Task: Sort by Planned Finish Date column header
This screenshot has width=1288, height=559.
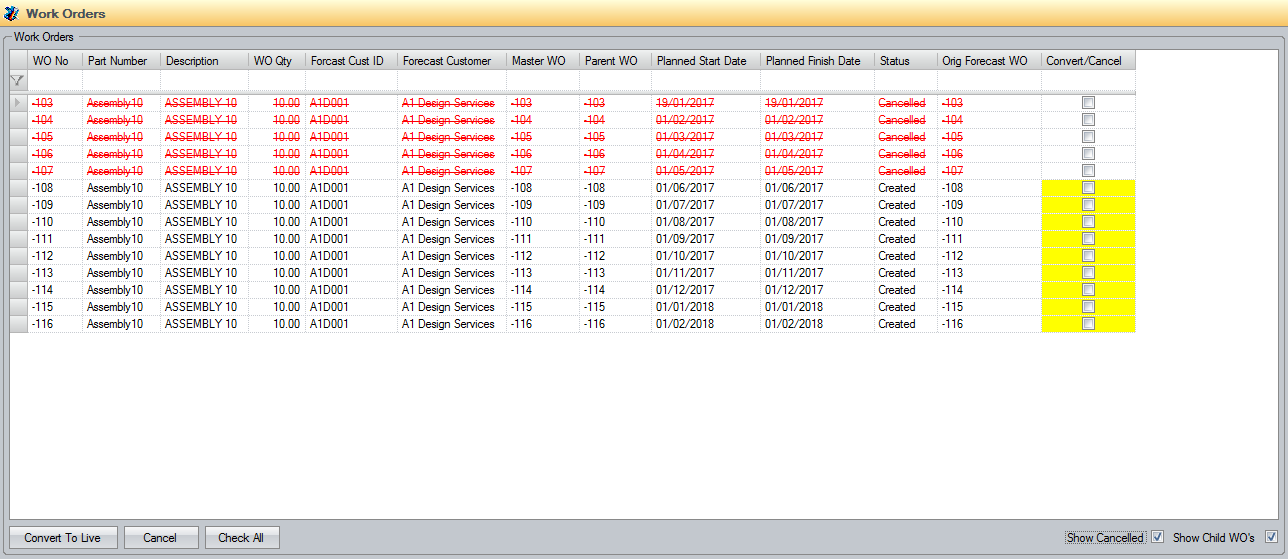Action: pyautogui.click(x=817, y=61)
